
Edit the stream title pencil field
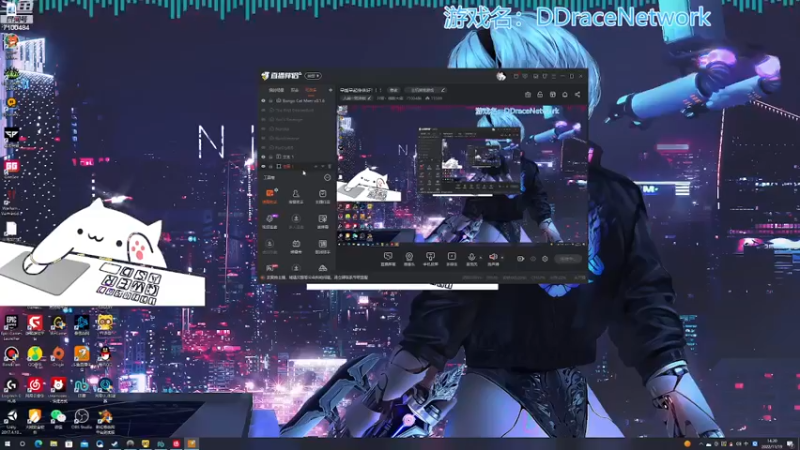coord(426,90)
